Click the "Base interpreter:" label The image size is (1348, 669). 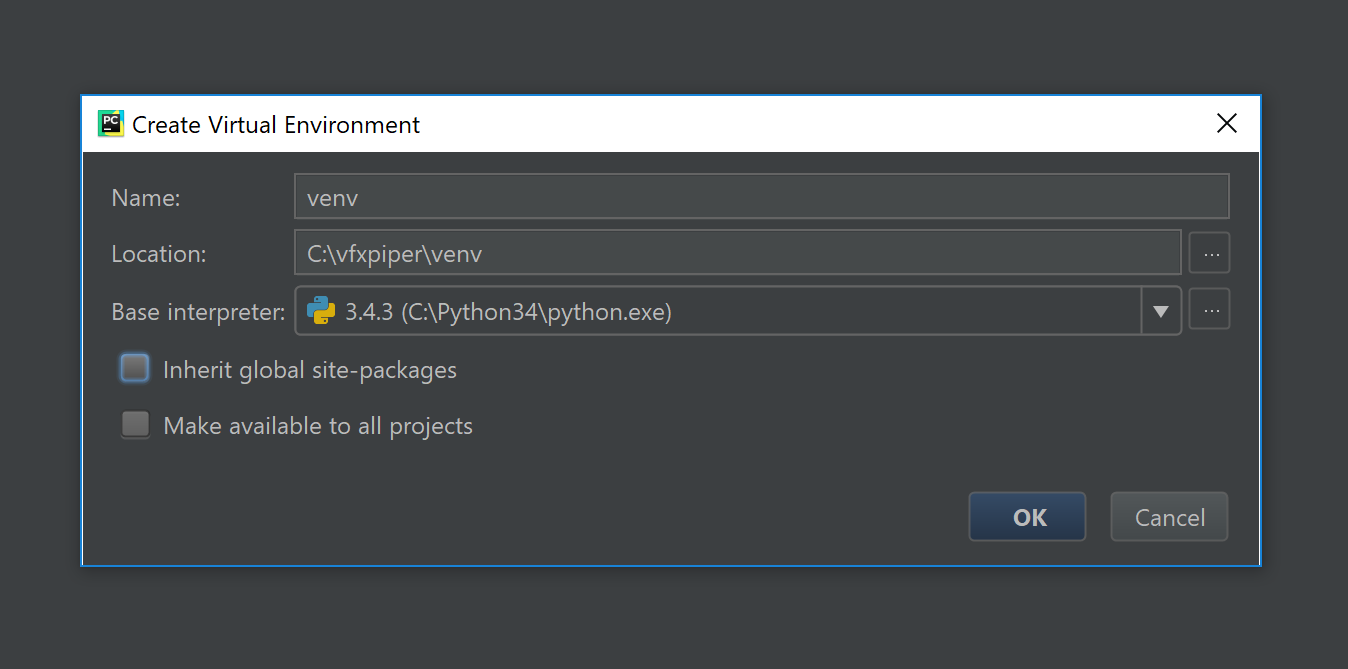coord(198,312)
